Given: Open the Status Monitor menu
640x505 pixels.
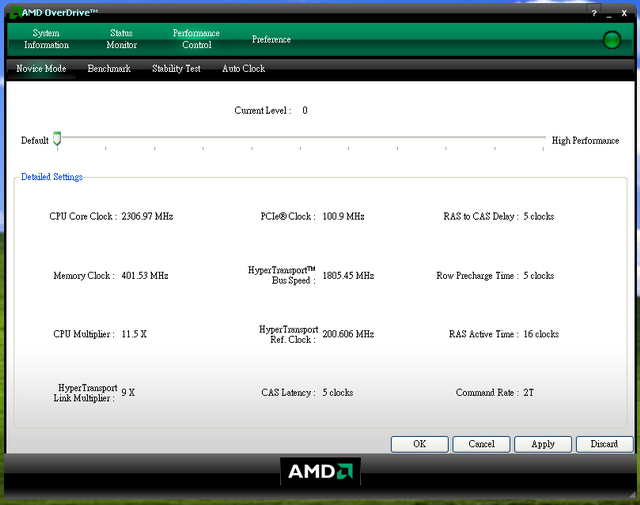Looking at the screenshot, I should tap(122, 39).
